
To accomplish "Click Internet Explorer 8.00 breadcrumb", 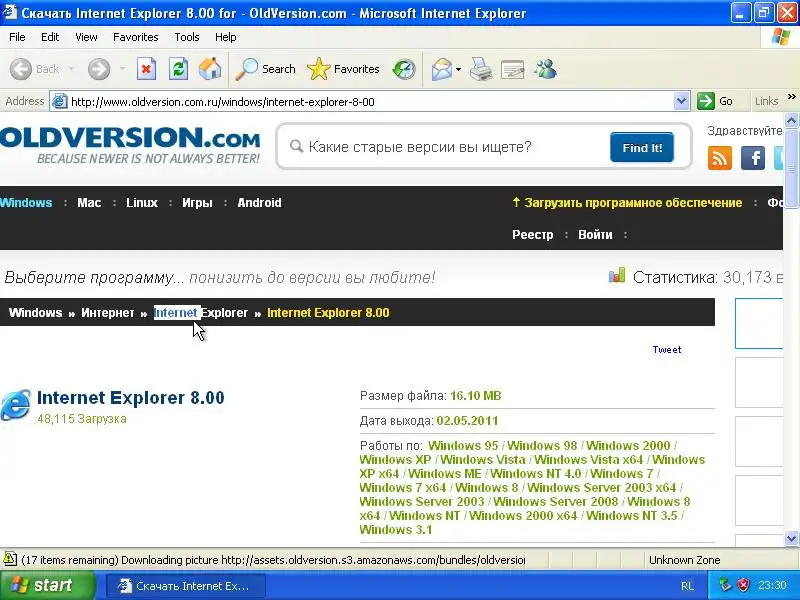I will pos(328,313).
